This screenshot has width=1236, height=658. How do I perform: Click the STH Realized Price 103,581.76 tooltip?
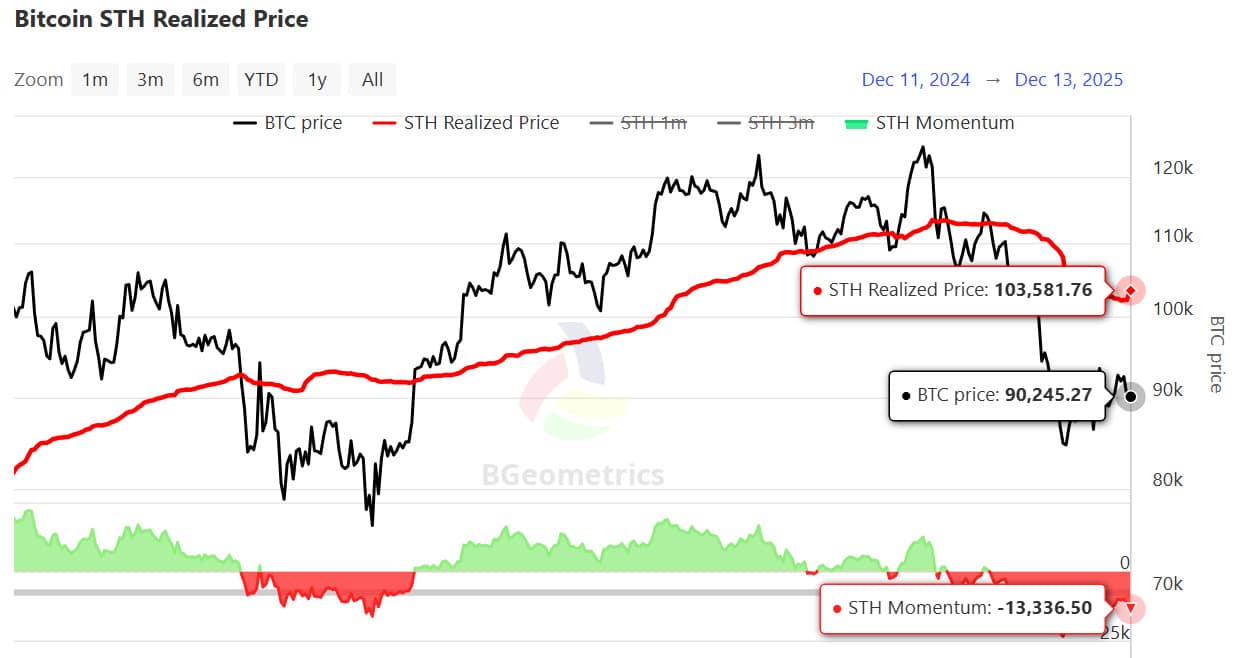click(x=951, y=291)
